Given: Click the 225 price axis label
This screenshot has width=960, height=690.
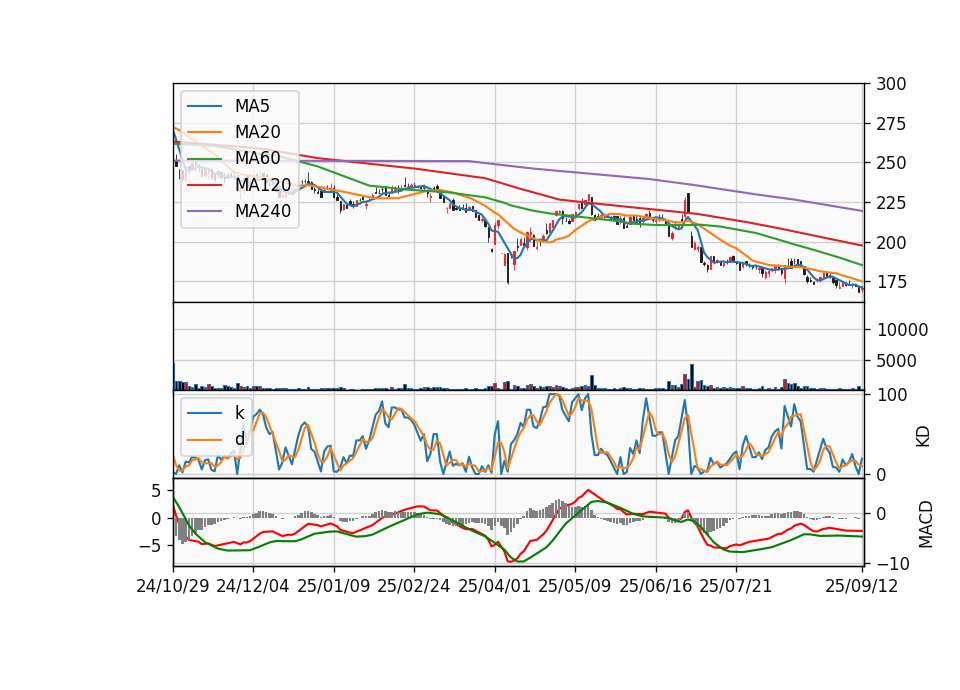Looking at the screenshot, I should click(x=891, y=203).
